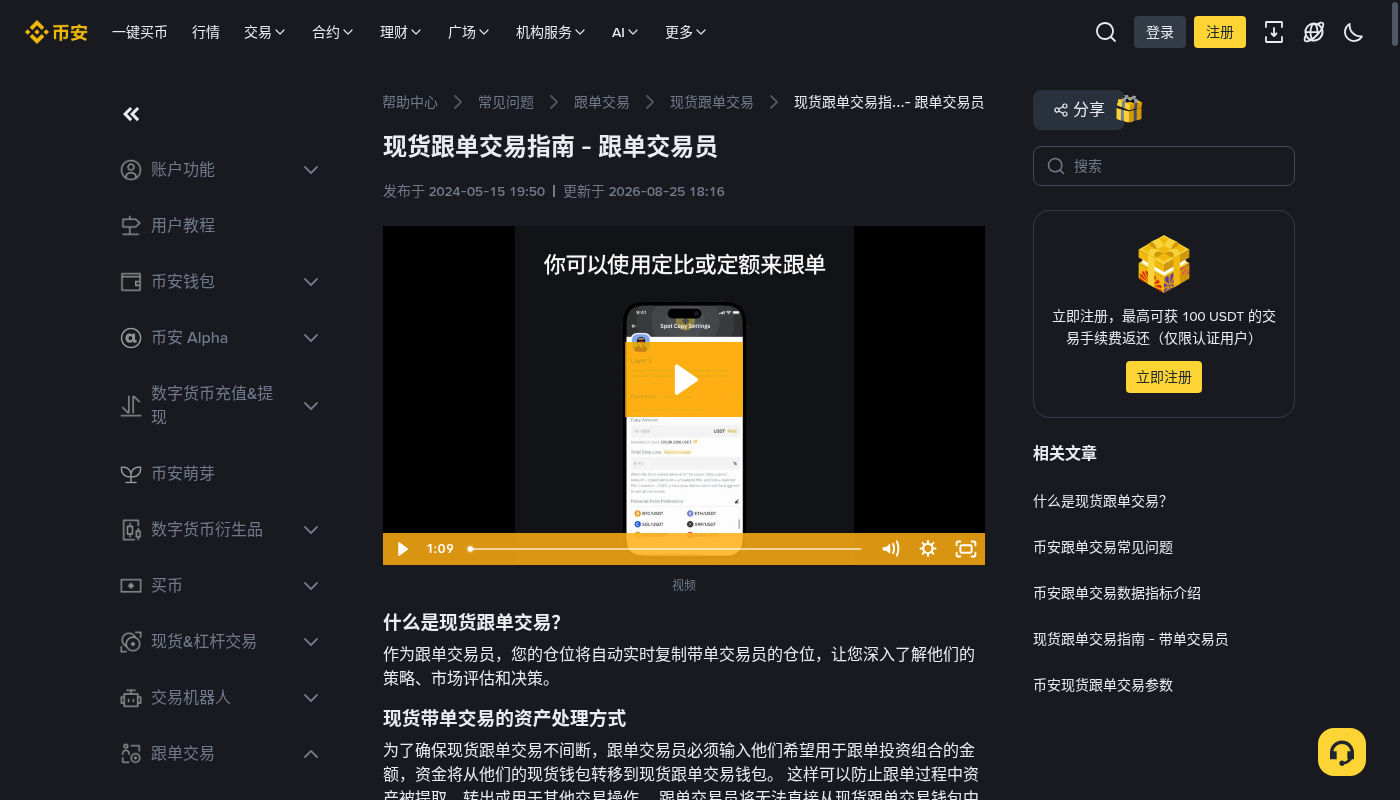Viewport: 1400px width, 800px height.
Task: Click 行情 in top navigation
Action: 206,32
